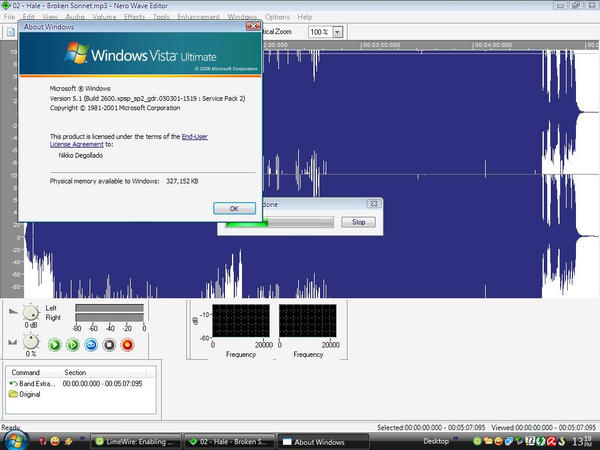Click the Right channel level meter
The width and height of the screenshot is (600, 450).
(109, 317)
